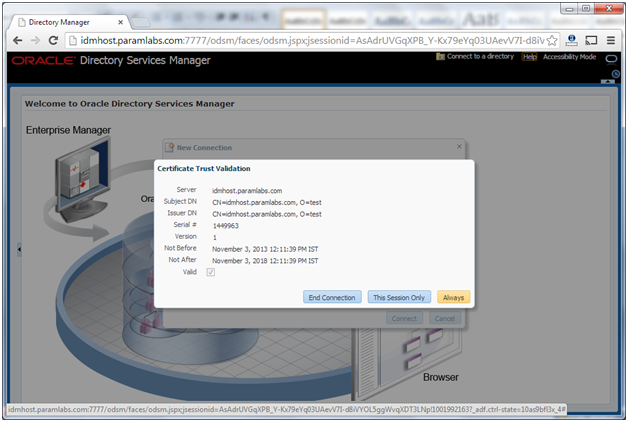Click the address bar URL
The height and width of the screenshot is (422, 628).
point(312,40)
